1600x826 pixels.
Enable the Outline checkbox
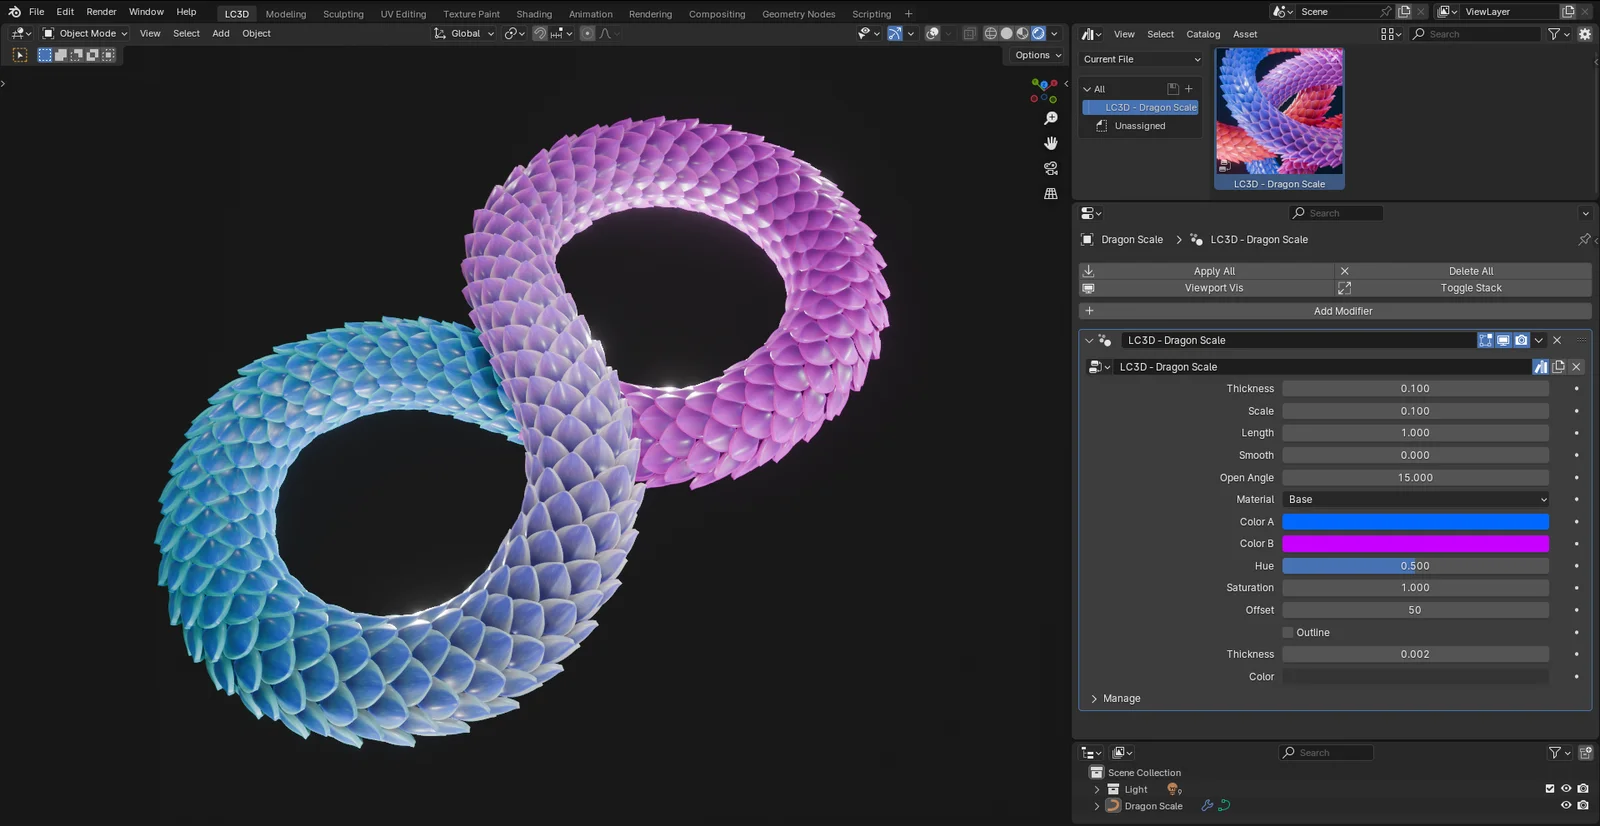tap(1288, 633)
